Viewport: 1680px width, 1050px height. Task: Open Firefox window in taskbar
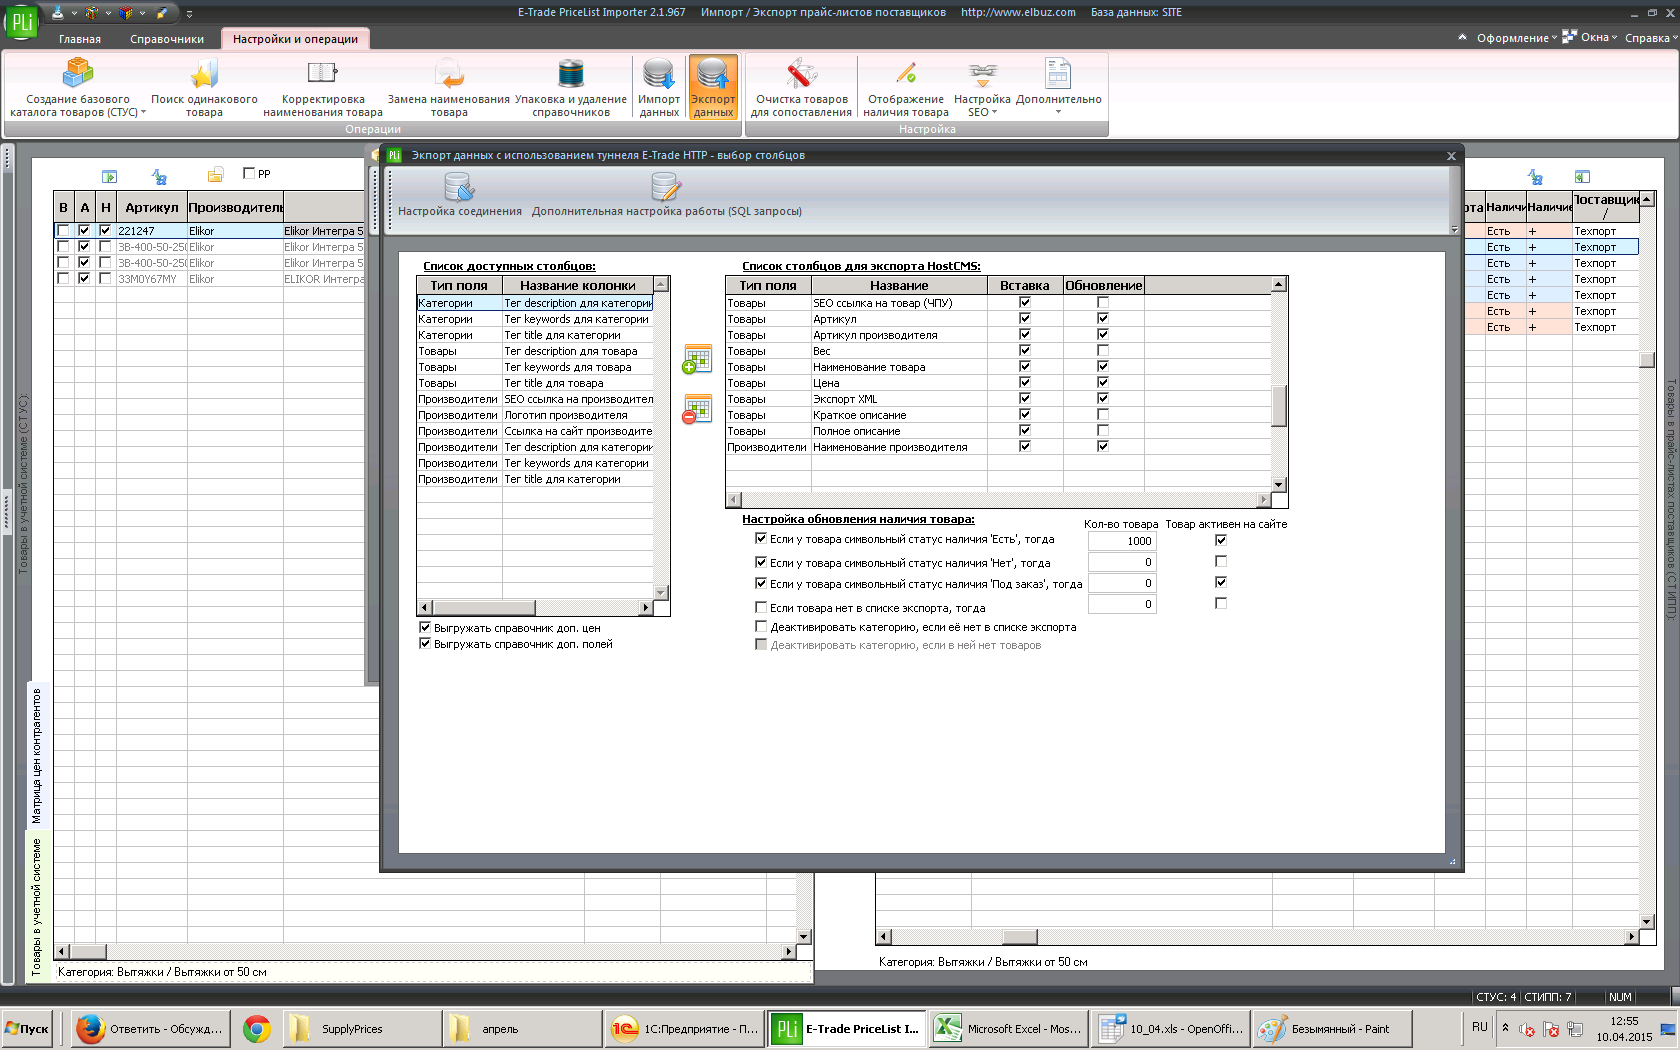point(151,1028)
